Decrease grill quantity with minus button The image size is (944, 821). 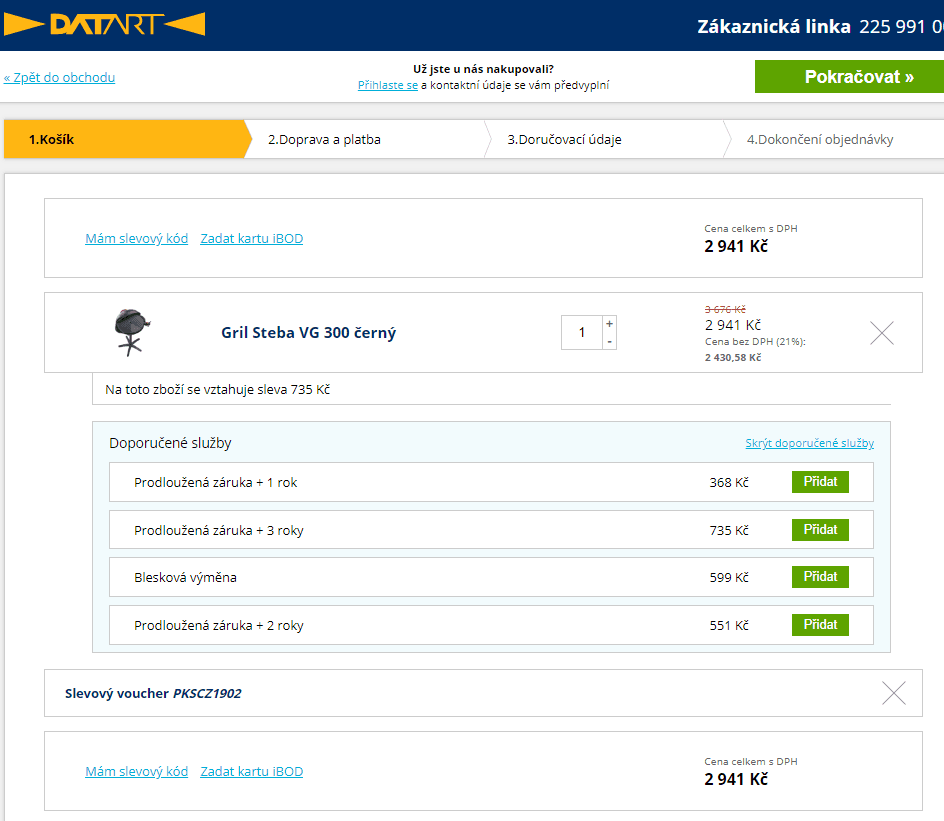(609, 341)
